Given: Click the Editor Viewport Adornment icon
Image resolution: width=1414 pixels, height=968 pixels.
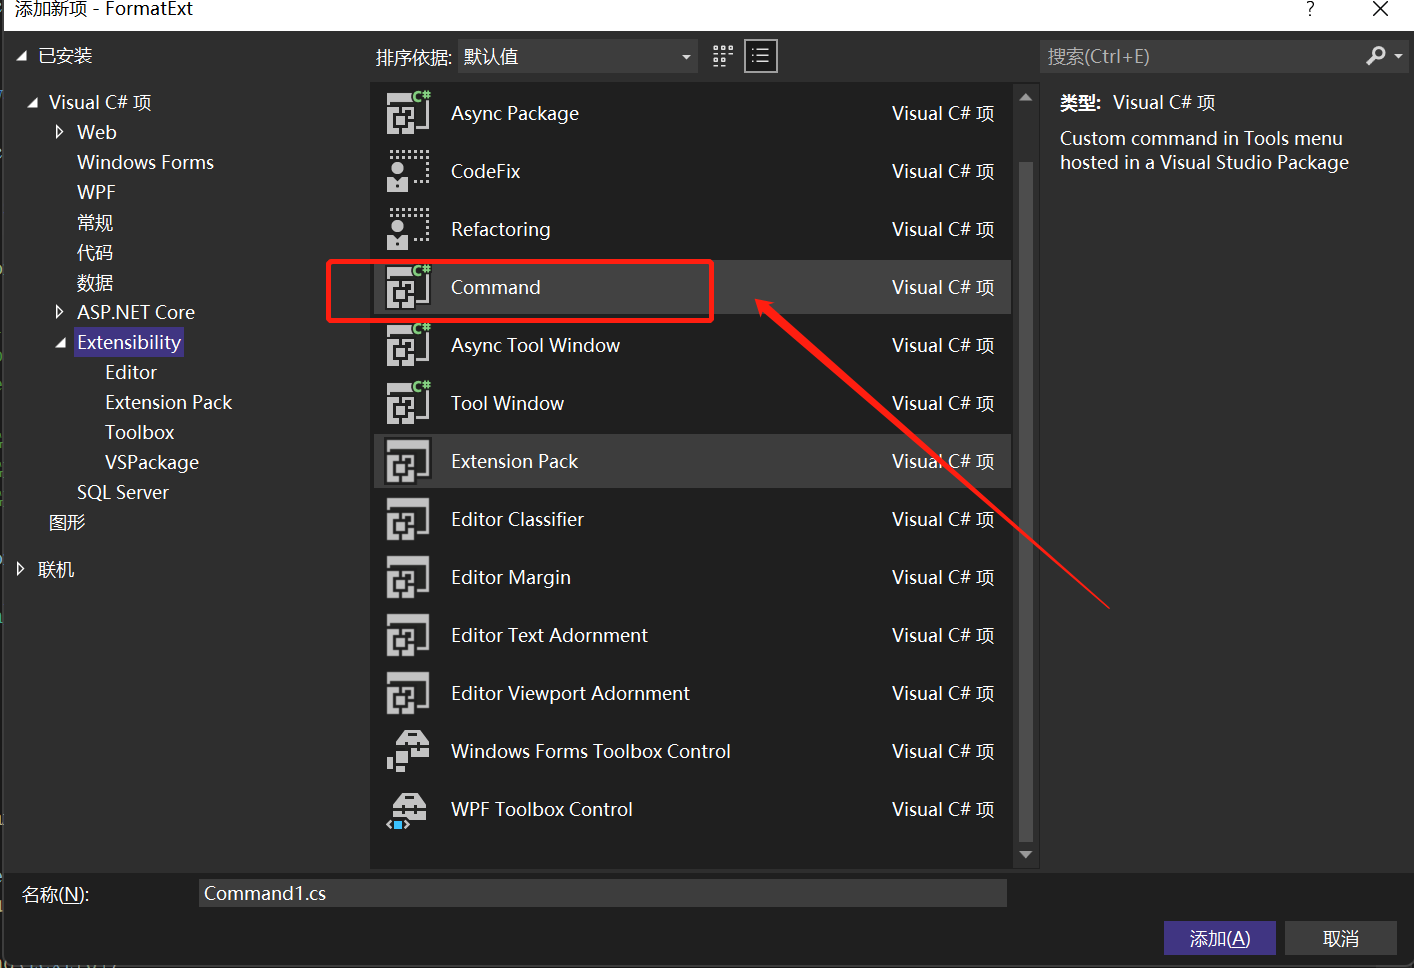Looking at the screenshot, I should [x=408, y=693].
